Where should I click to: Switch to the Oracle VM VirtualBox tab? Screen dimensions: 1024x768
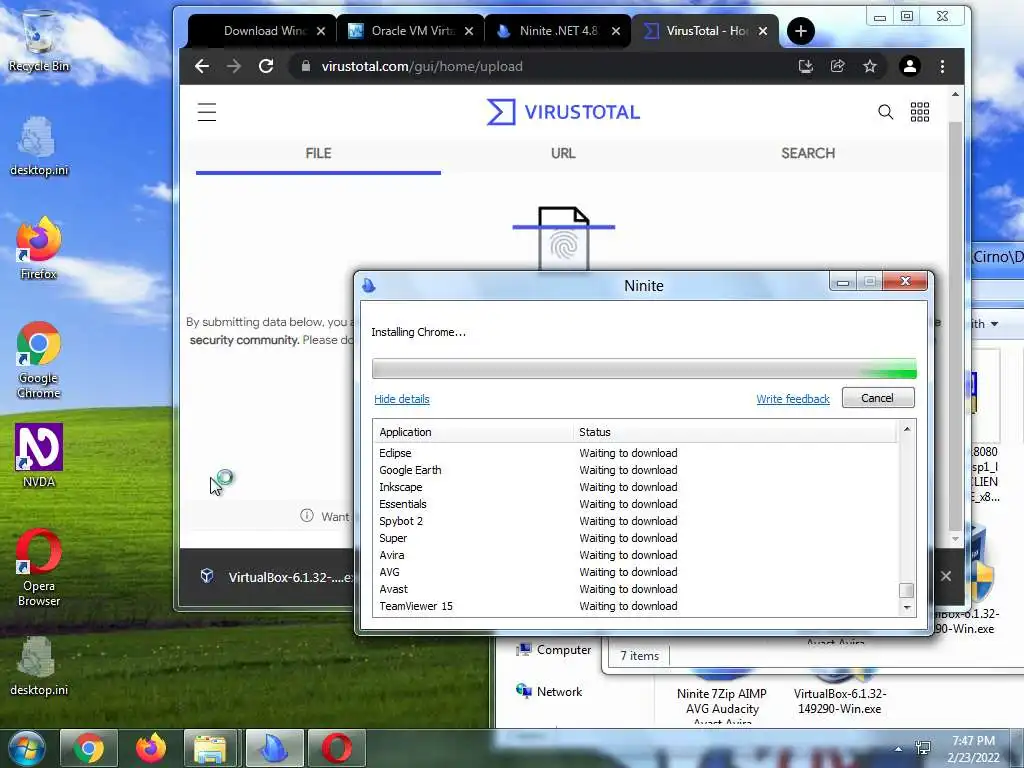[x=402, y=31]
